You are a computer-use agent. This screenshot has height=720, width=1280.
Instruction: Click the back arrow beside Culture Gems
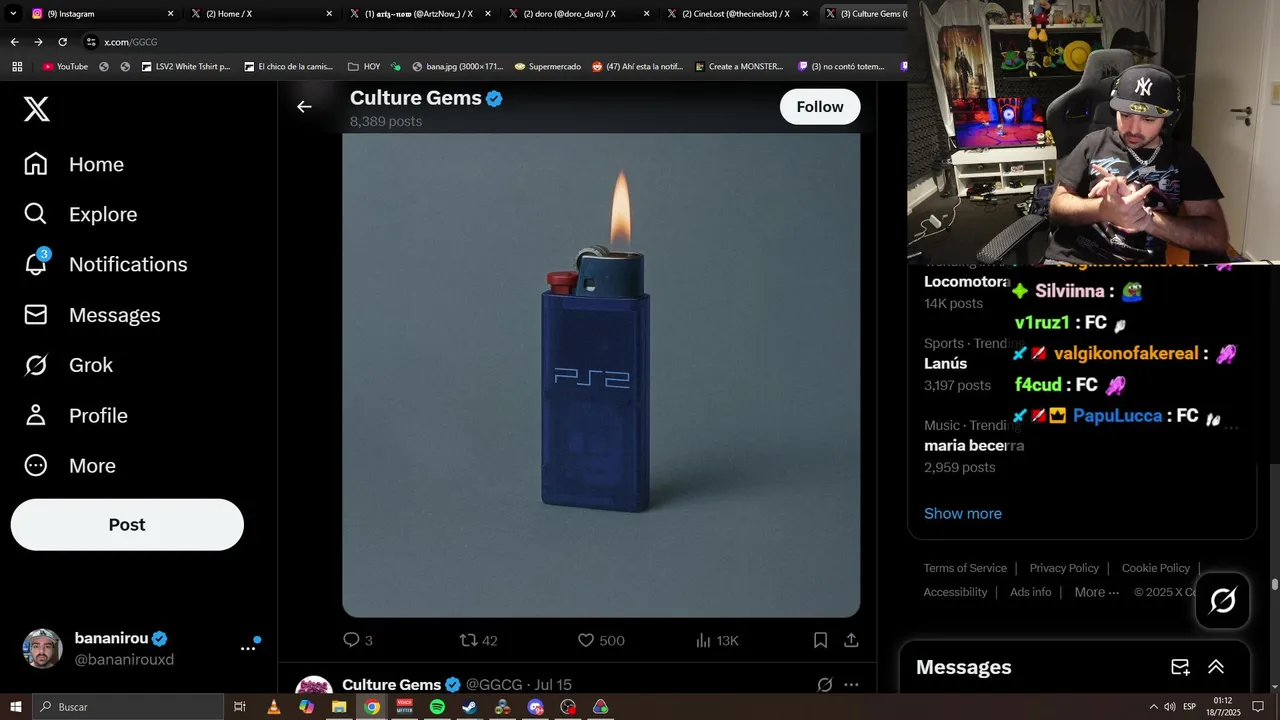[304, 107]
